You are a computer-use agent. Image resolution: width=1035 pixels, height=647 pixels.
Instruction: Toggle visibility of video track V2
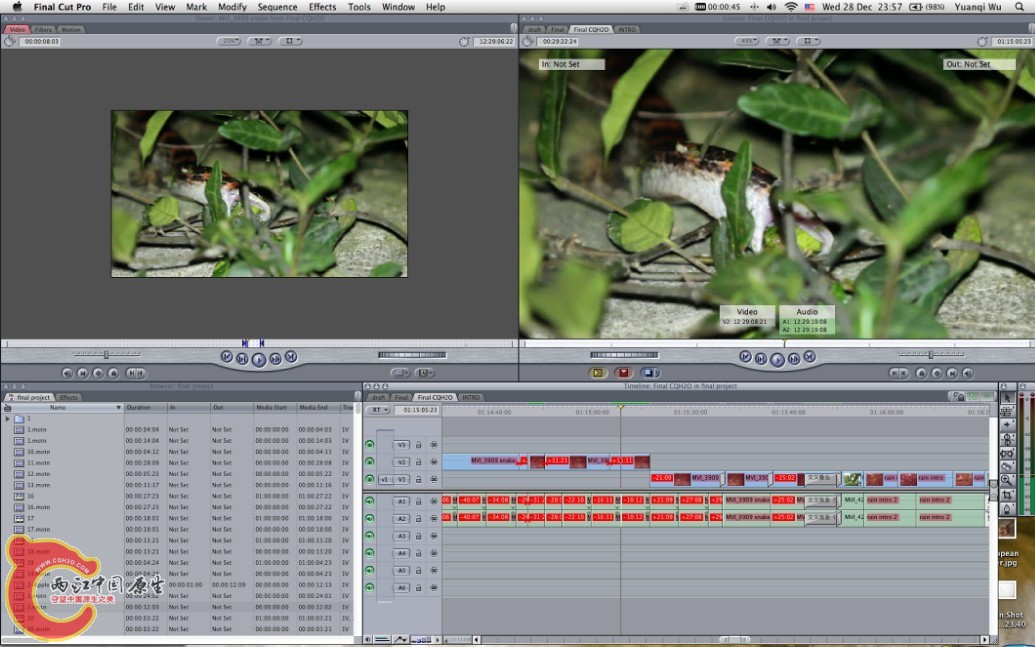coord(370,461)
